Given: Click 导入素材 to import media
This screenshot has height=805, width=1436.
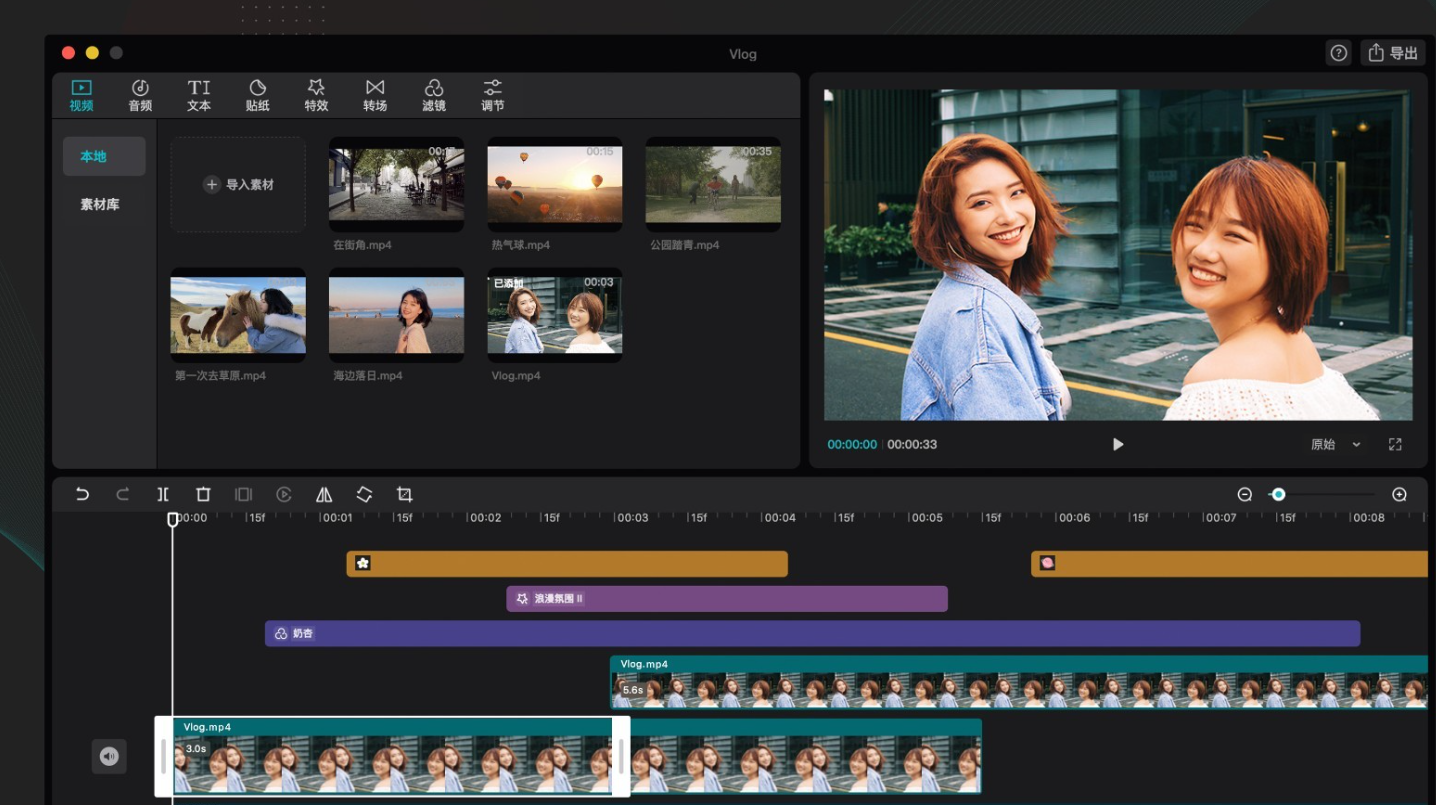Looking at the screenshot, I should tap(238, 185).
